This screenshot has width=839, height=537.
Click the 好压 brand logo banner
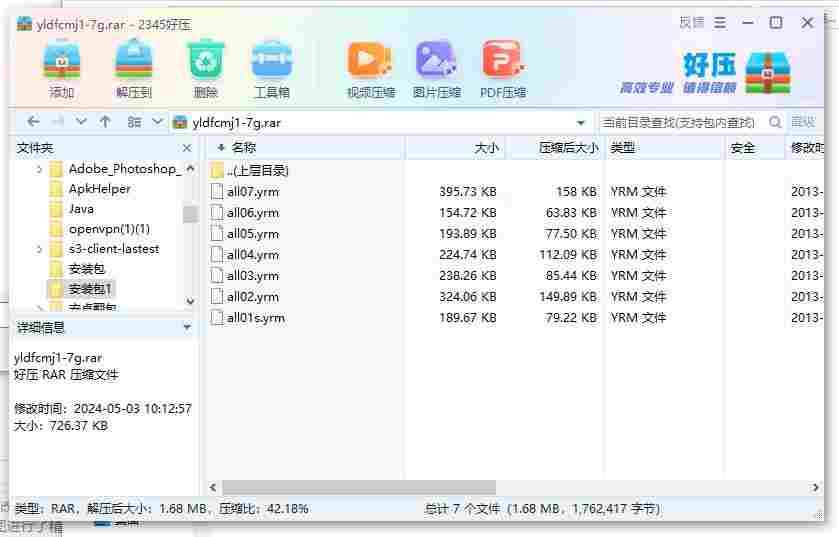705,73
